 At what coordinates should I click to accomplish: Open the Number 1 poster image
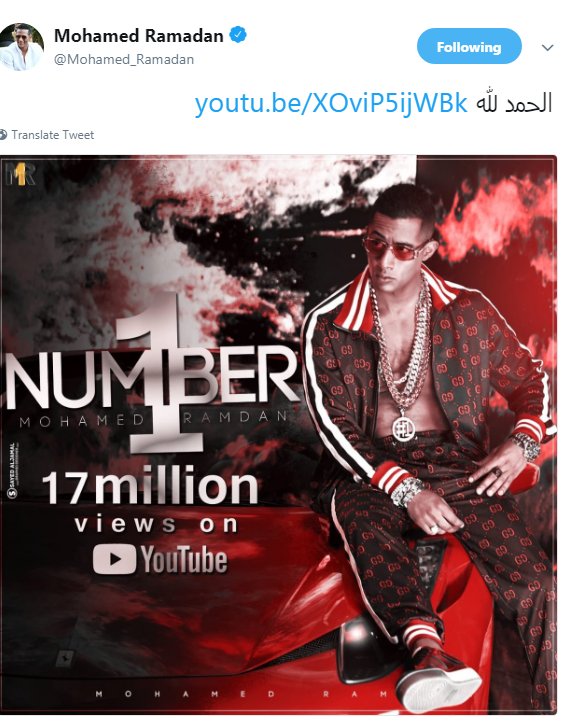click(x=278, y=434)
